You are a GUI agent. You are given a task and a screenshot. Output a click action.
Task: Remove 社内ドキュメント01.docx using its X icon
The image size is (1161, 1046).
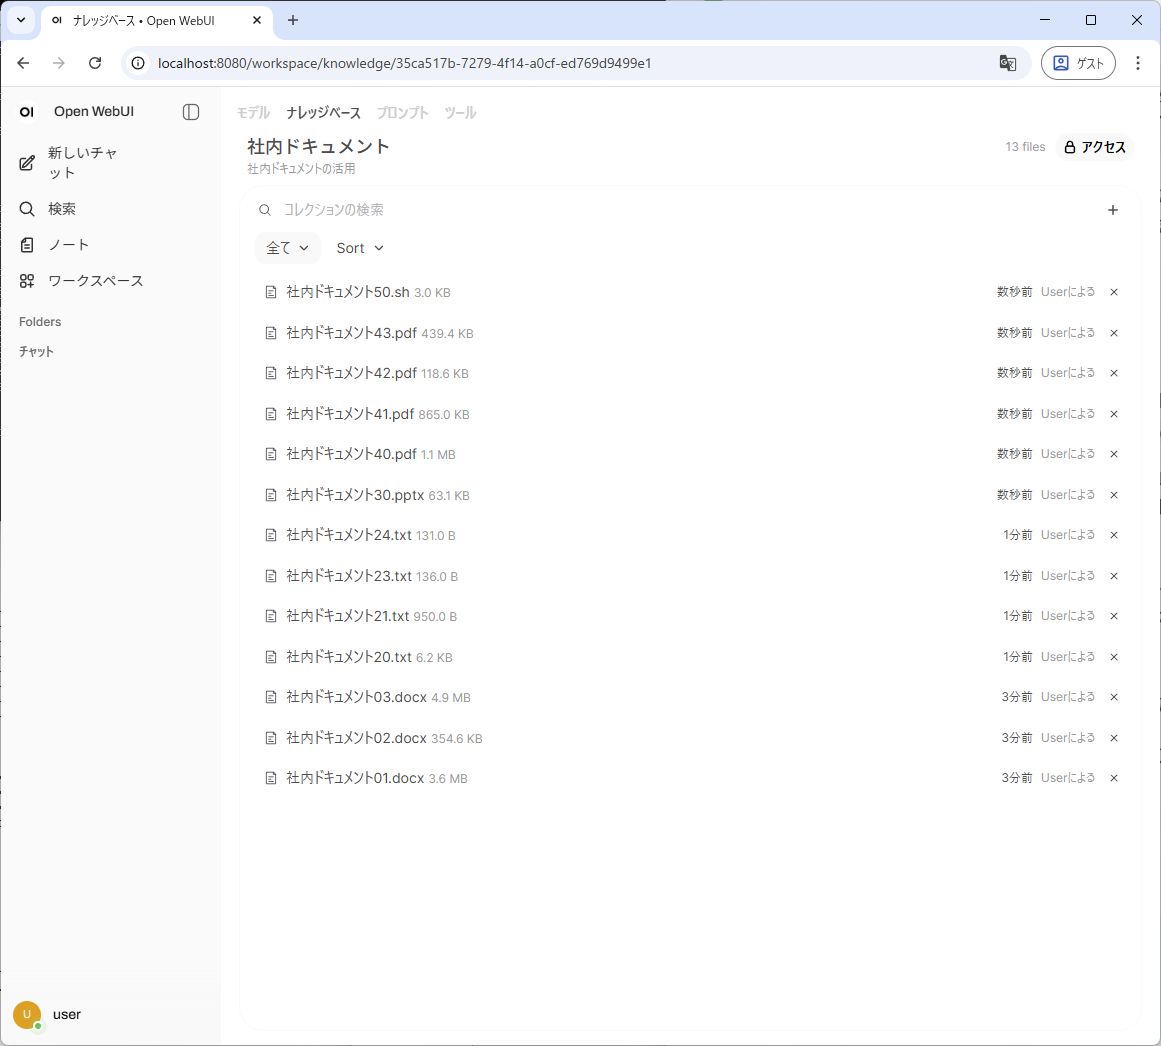tap(1114, 778)
